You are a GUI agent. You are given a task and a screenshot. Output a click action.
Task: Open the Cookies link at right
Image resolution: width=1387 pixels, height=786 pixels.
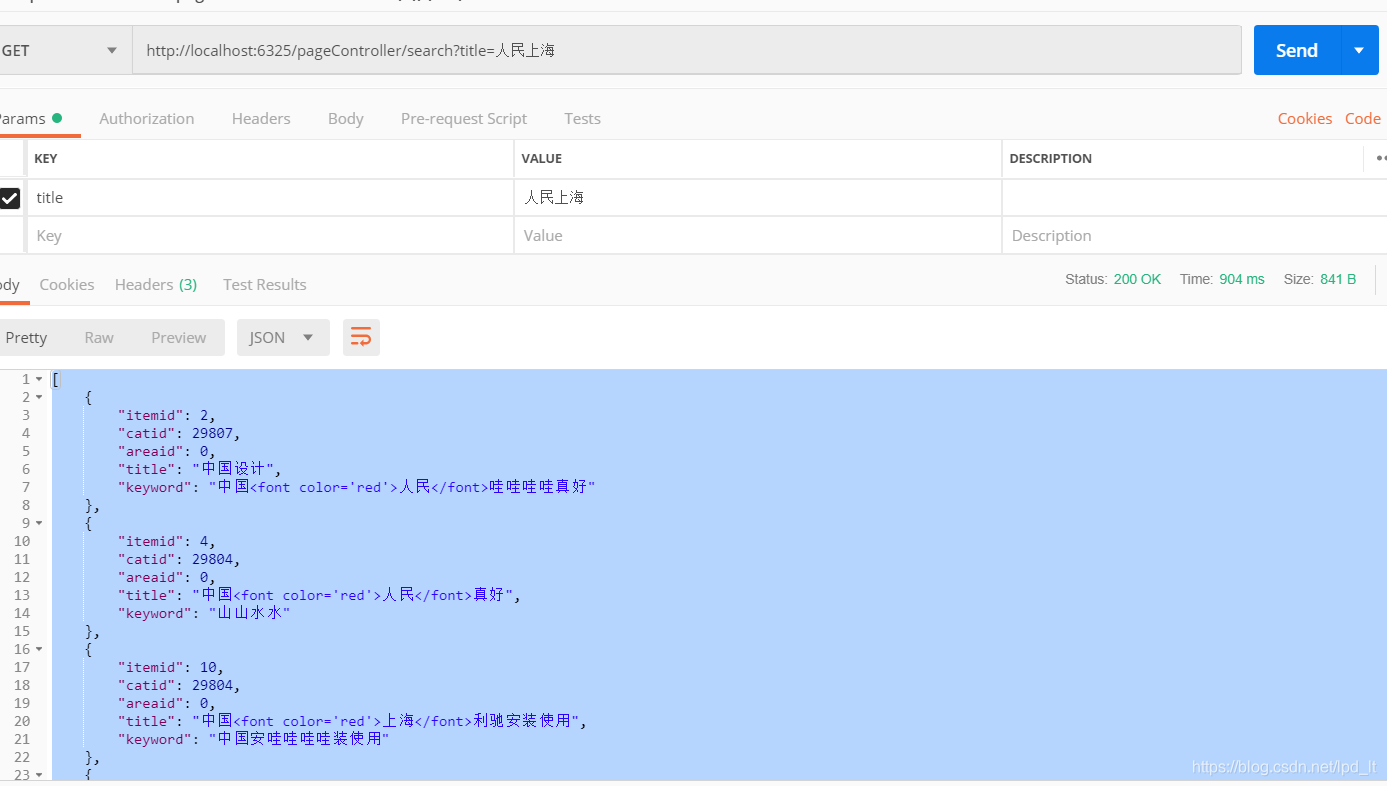click(x=1305, y=118)
